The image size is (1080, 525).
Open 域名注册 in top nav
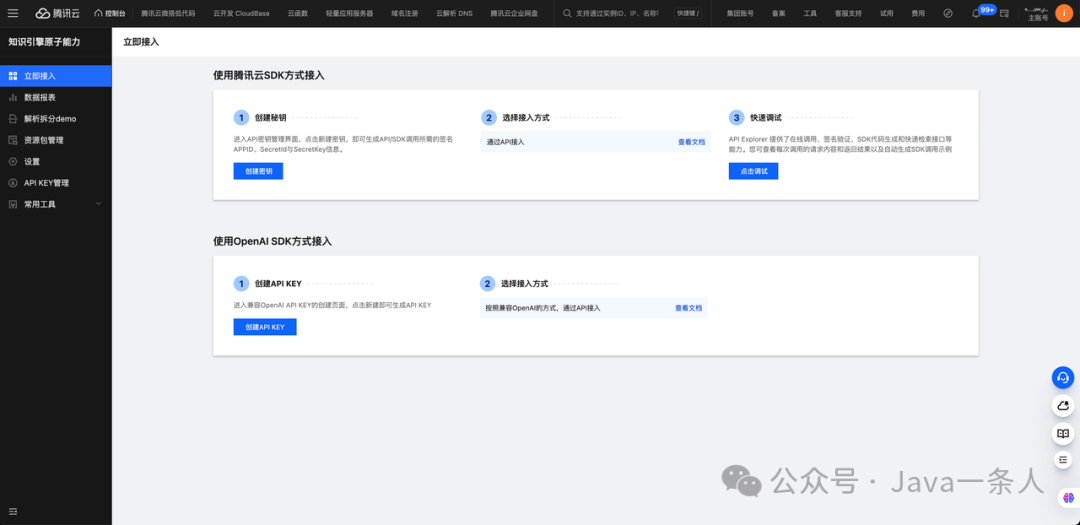404,13
